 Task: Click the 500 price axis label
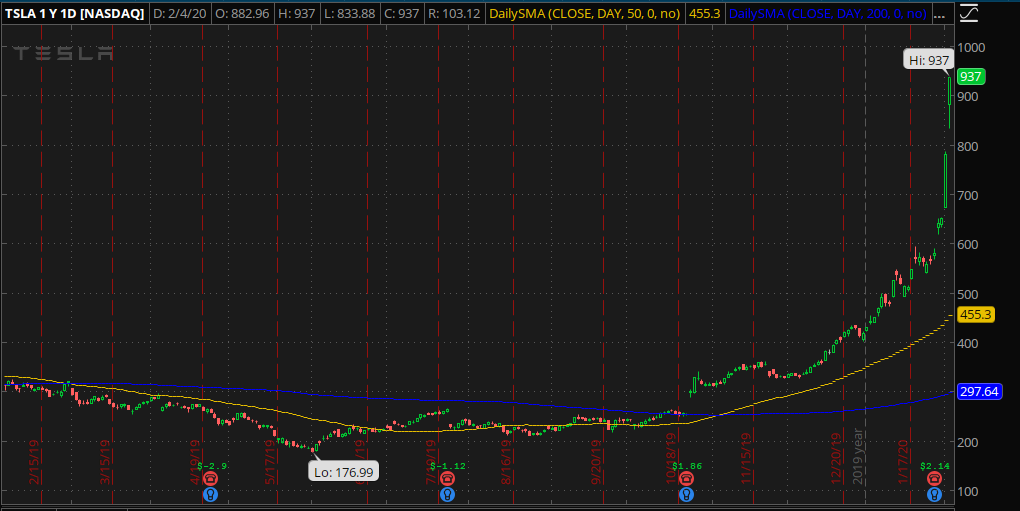968,294
